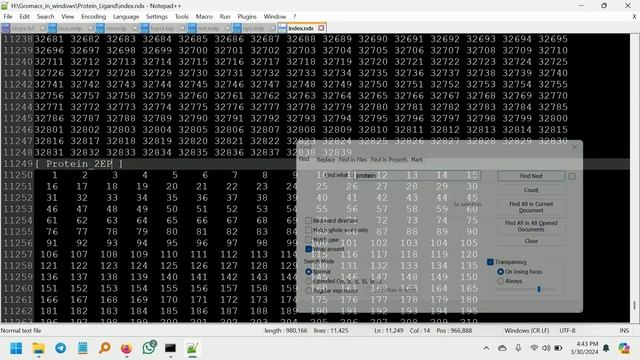Open the notification bell icon
This screenshot has height=360, width=640.
(606, 348)
